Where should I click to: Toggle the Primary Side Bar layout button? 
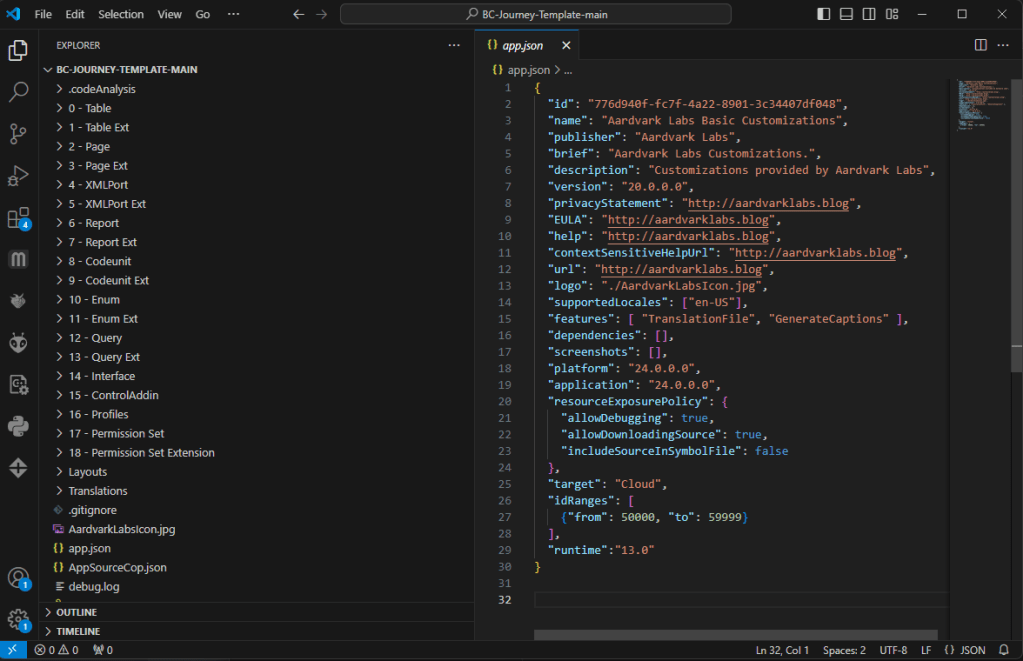(x=823, y=15)
